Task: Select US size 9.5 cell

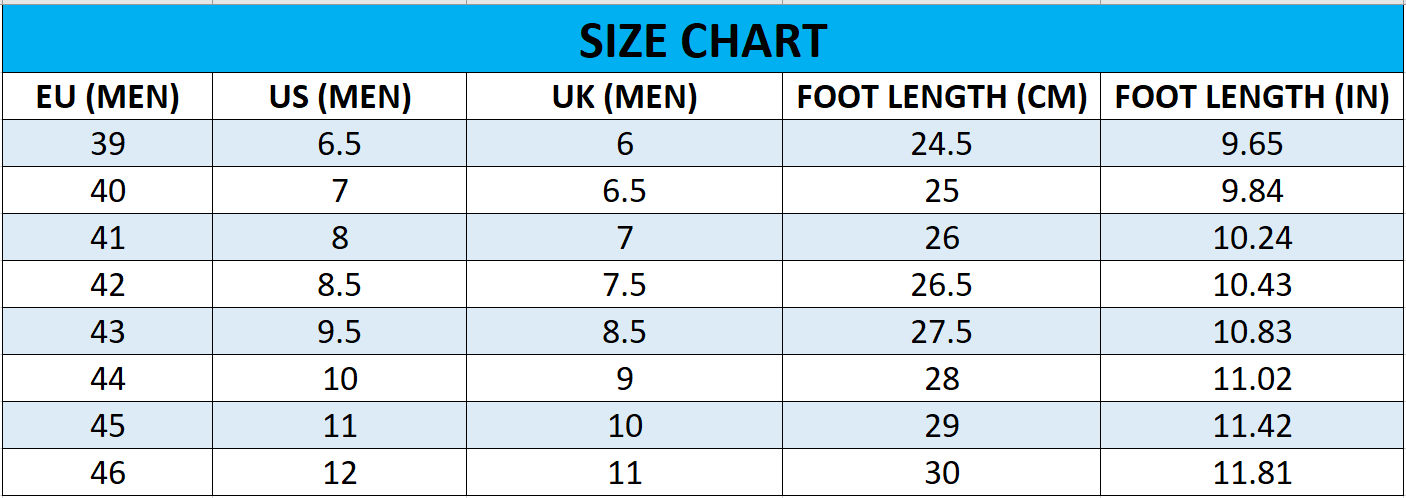Action: pyautogui.click(x=340, y=332)
